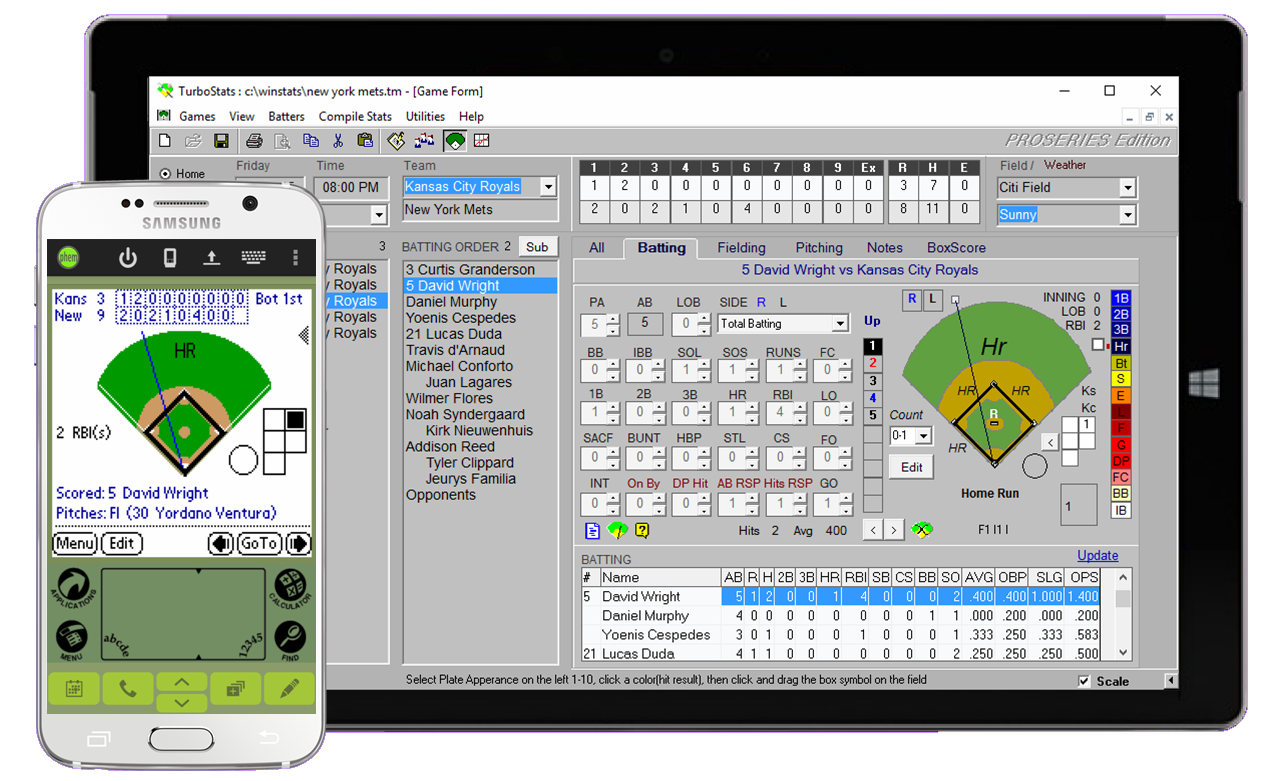
Task: Decrease the RUNS stepper value
Action: click(799, 376)
